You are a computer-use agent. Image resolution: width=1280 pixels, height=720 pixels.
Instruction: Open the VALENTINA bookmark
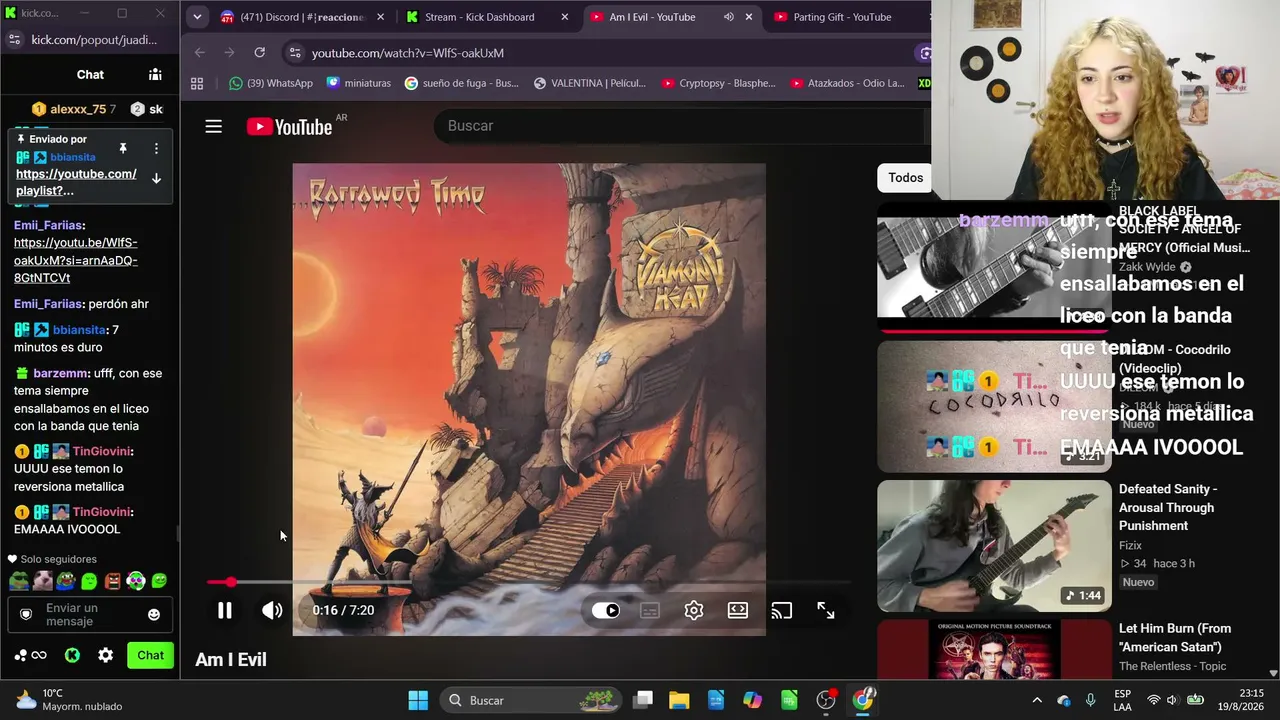coord(590,83)
